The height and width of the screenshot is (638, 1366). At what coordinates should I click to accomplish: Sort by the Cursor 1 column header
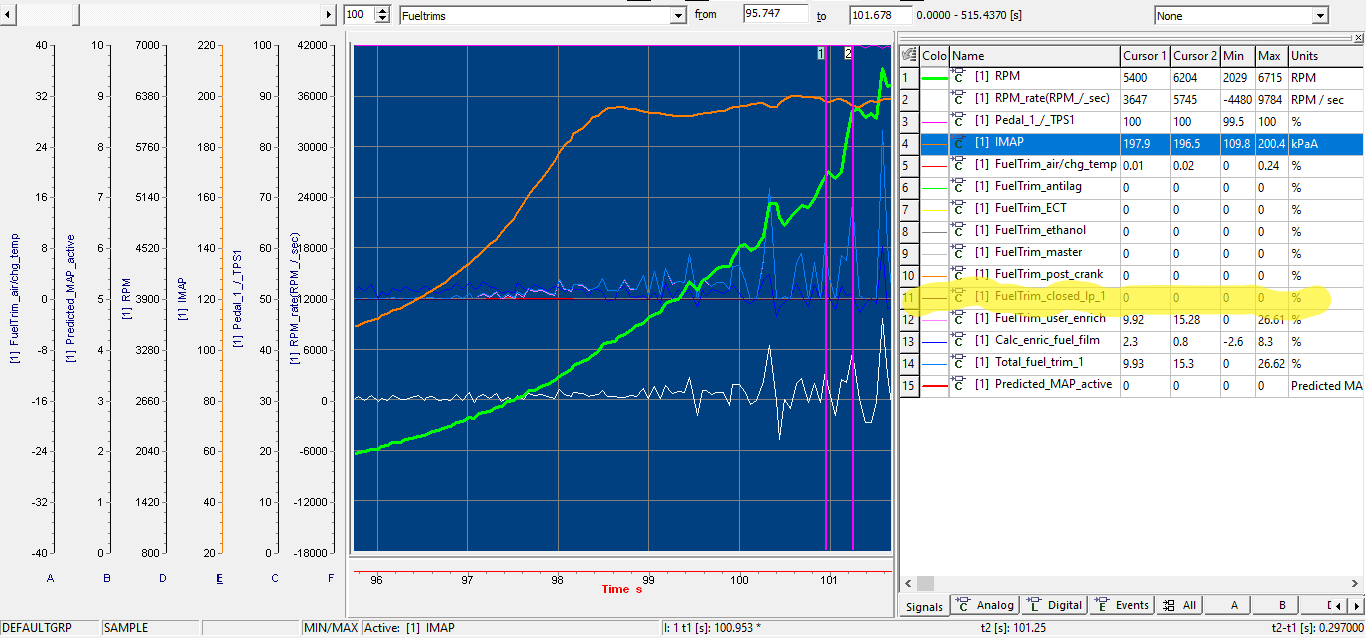(1144, 56)
